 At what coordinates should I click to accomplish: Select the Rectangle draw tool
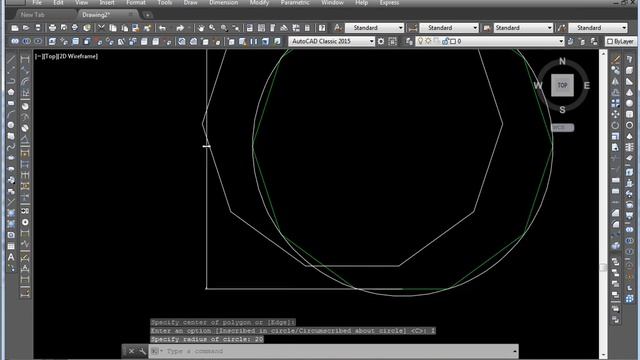tap(11, 103)
